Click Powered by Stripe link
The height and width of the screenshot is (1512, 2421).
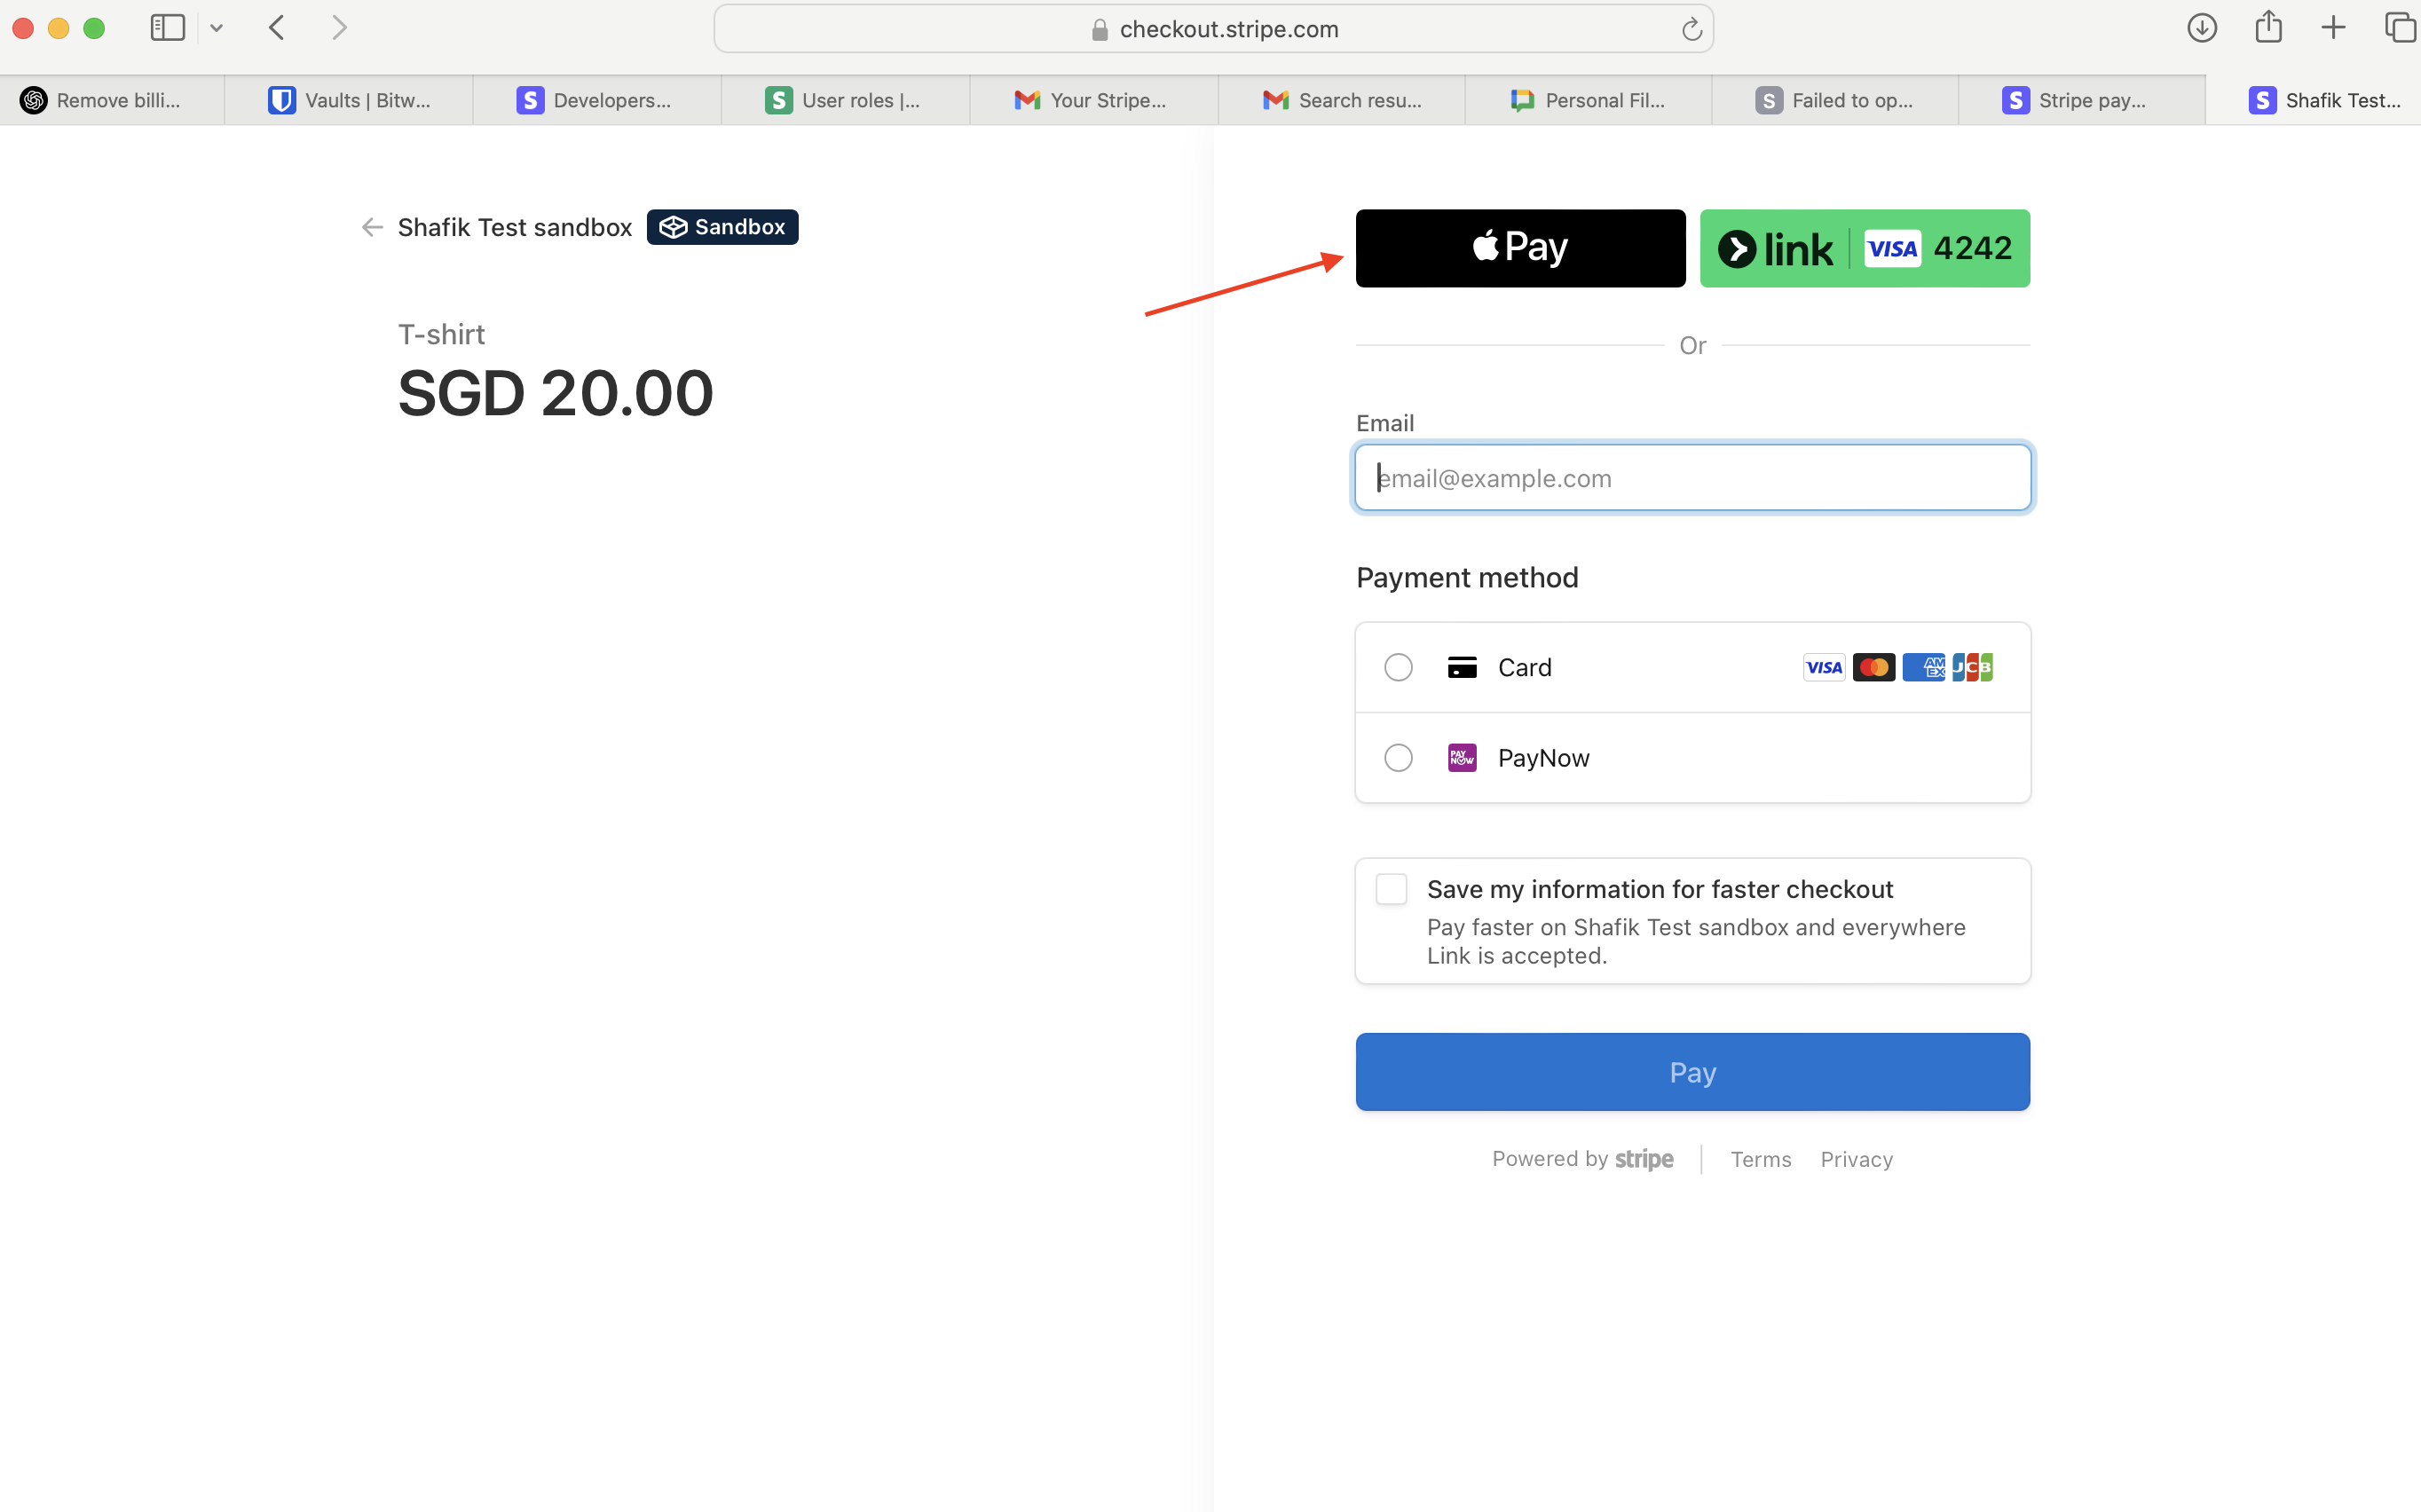tap(1582, 1159)
